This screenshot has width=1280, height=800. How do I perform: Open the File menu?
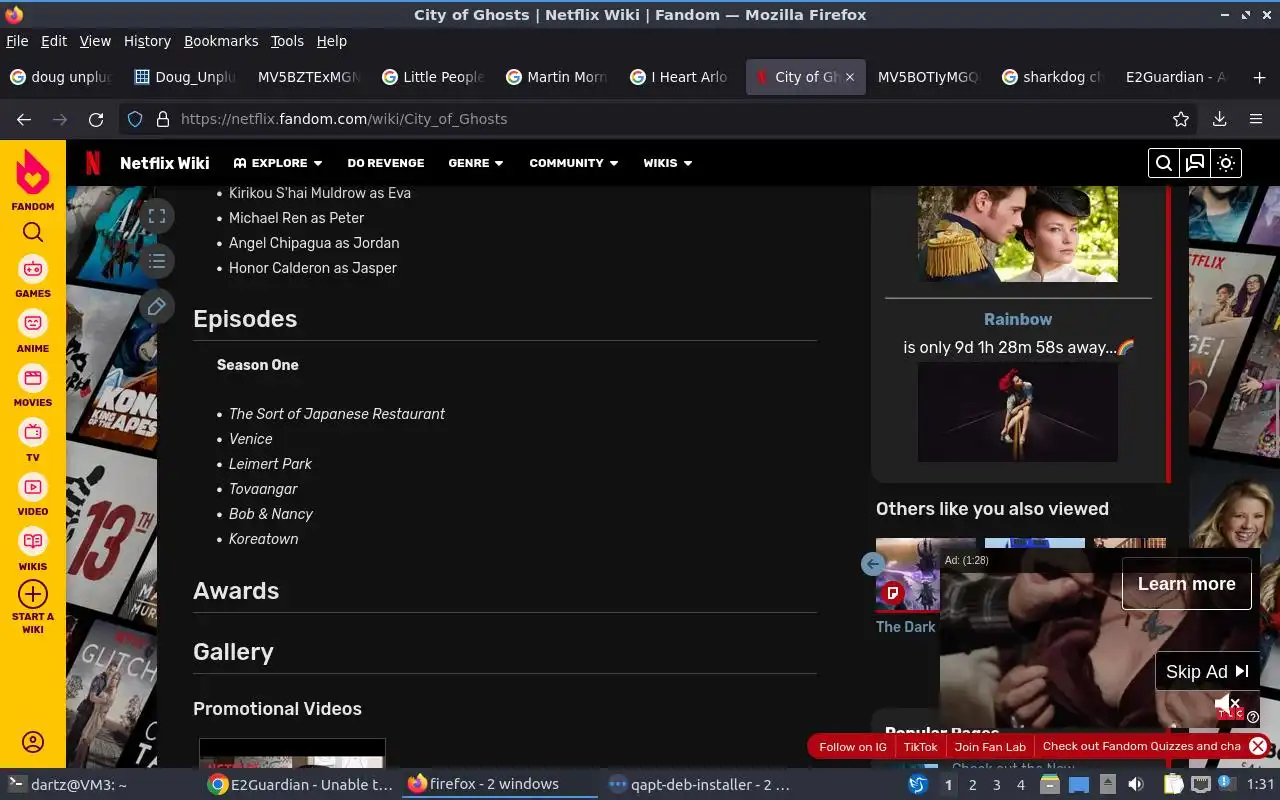17,41
